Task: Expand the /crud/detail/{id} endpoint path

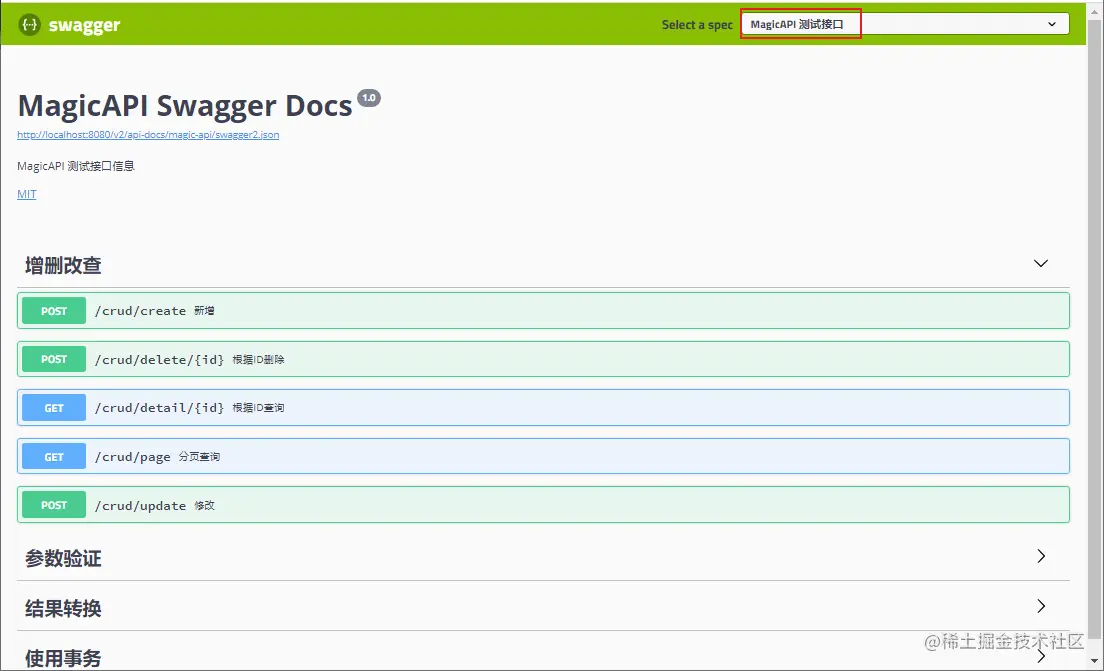Action: 159,408
